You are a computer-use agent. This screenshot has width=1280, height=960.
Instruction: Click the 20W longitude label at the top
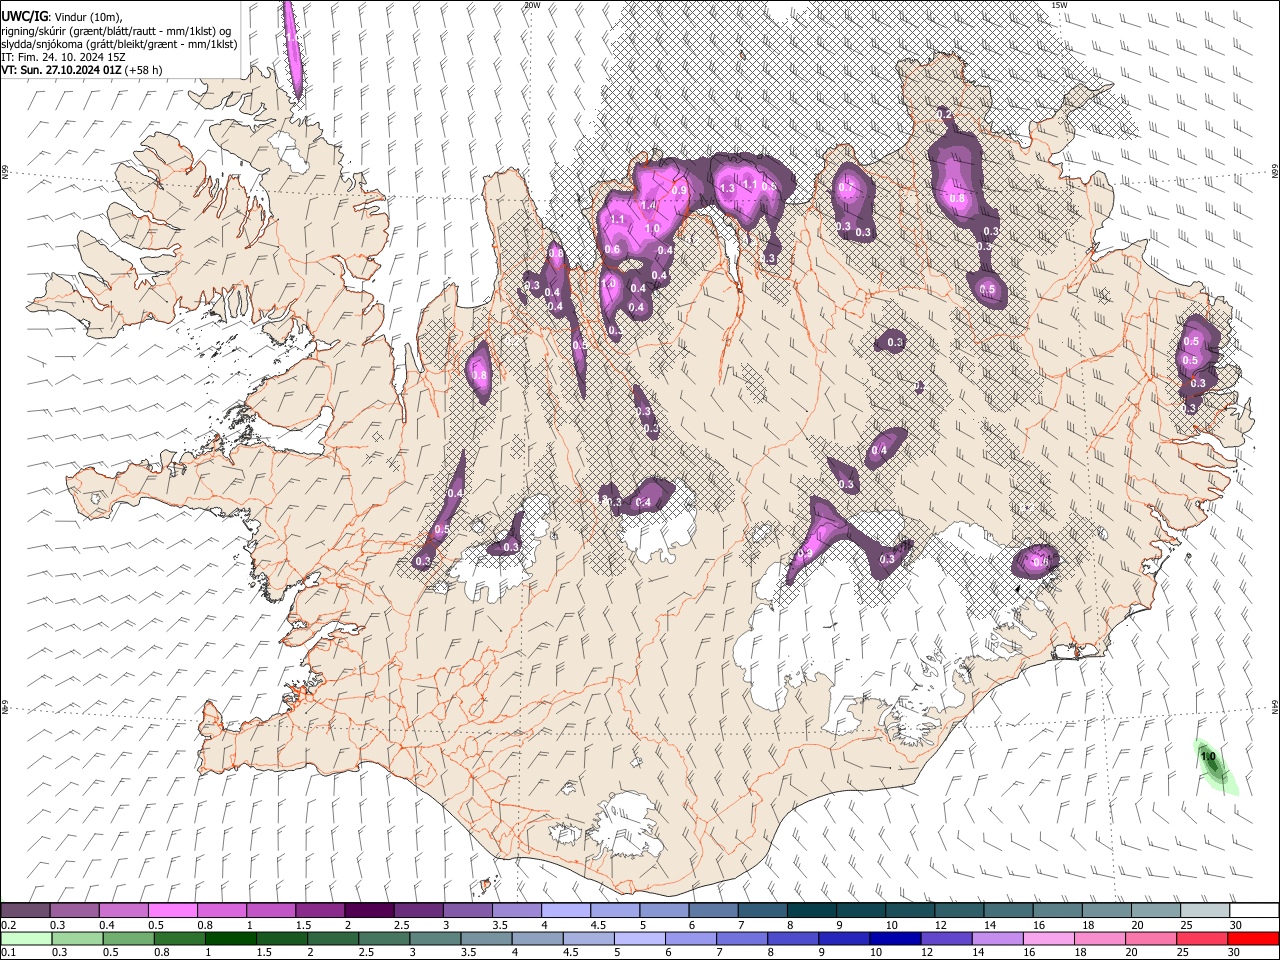click(x=532, y=5)
